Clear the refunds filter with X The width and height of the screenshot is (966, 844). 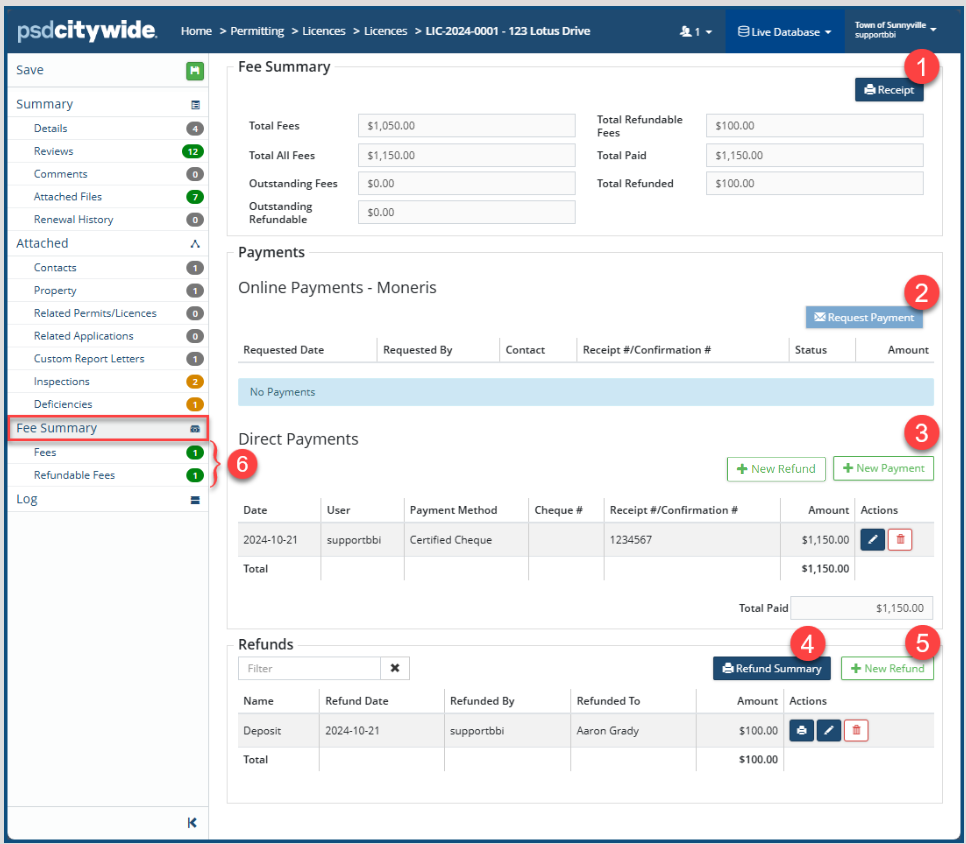[395, 668]
